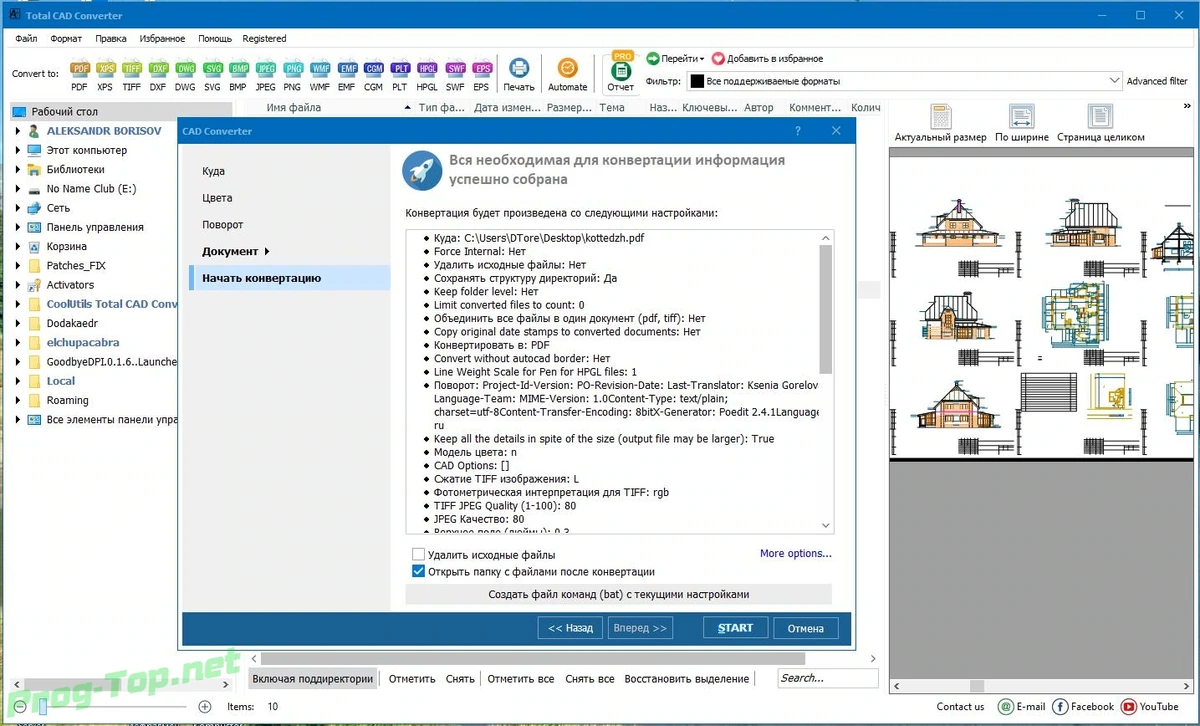Open the More options... link
This screenshot has width=1200, height=726.
coord(795,553)
